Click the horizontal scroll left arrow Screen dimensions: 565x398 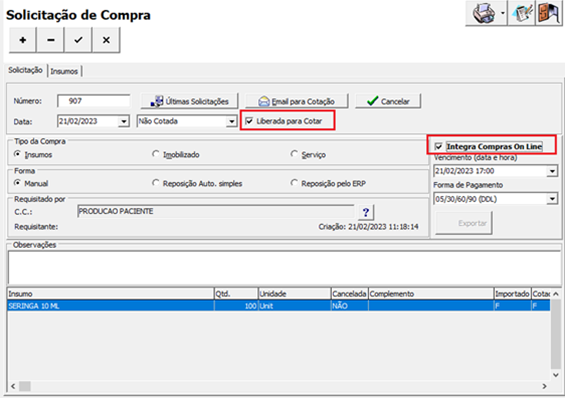pyautogui.click(x=13, y=386)
